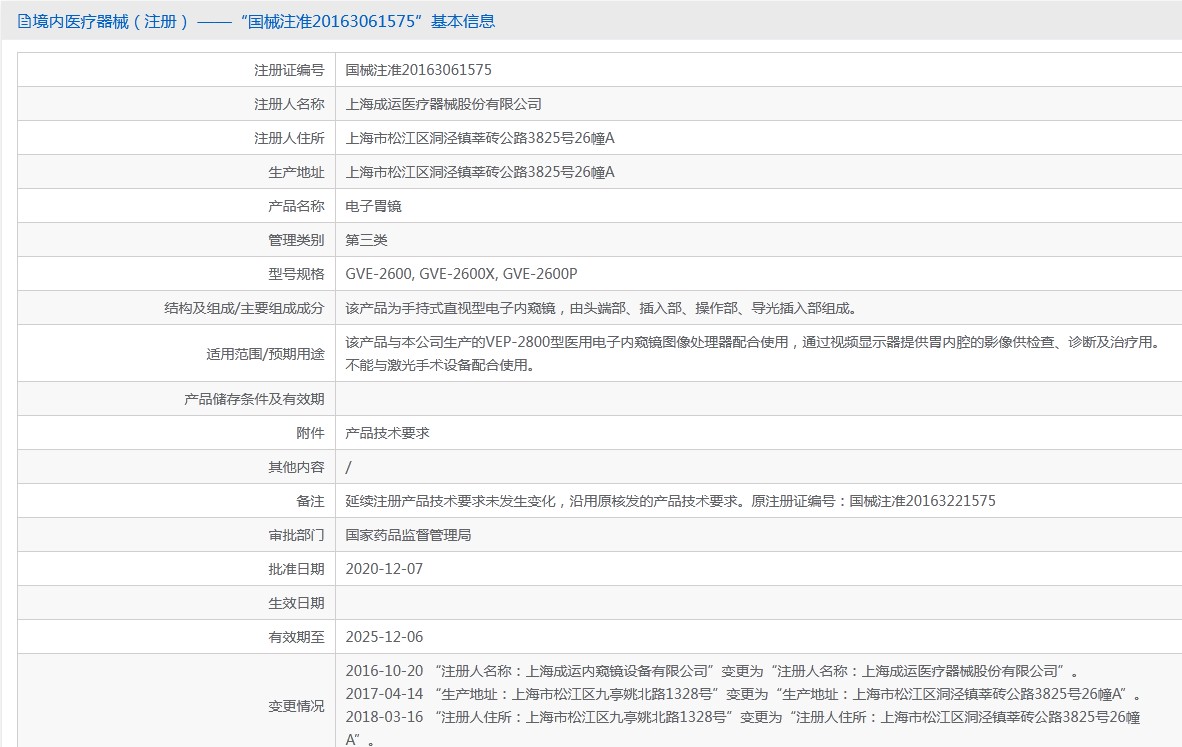1182x747 pixels.
Task: Select product name 电子胃镜
Action: (x=373, y=206)
